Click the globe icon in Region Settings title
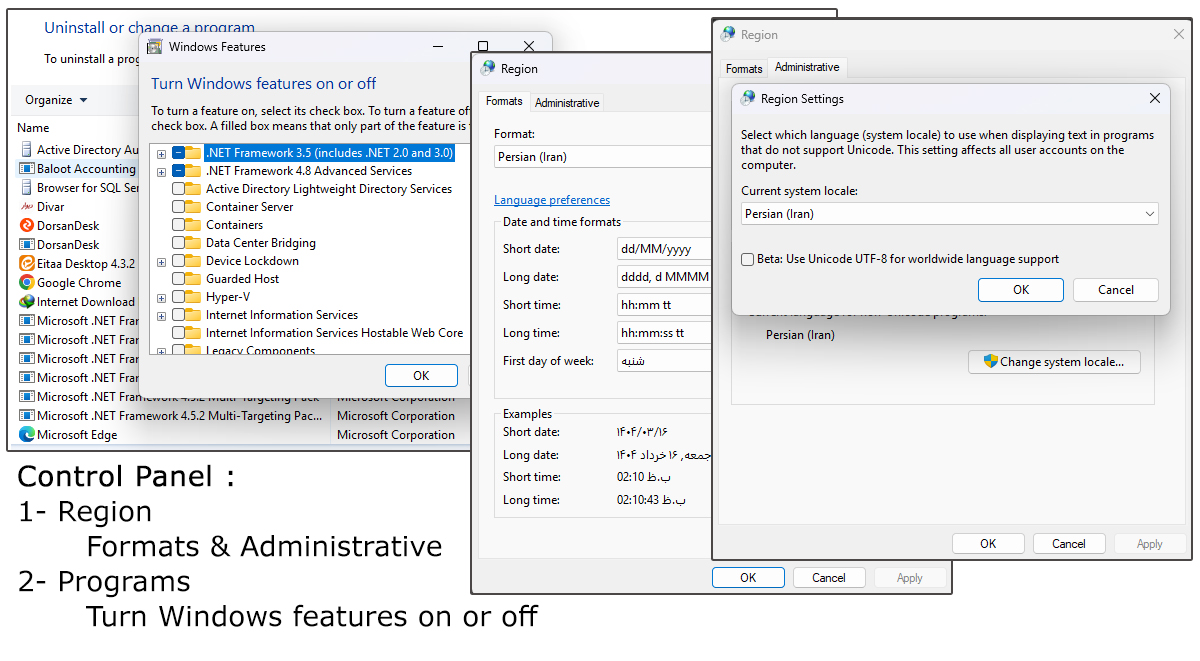Image resolution: width=1200 pixels, height=661 pixels. (x=747, y=99)
